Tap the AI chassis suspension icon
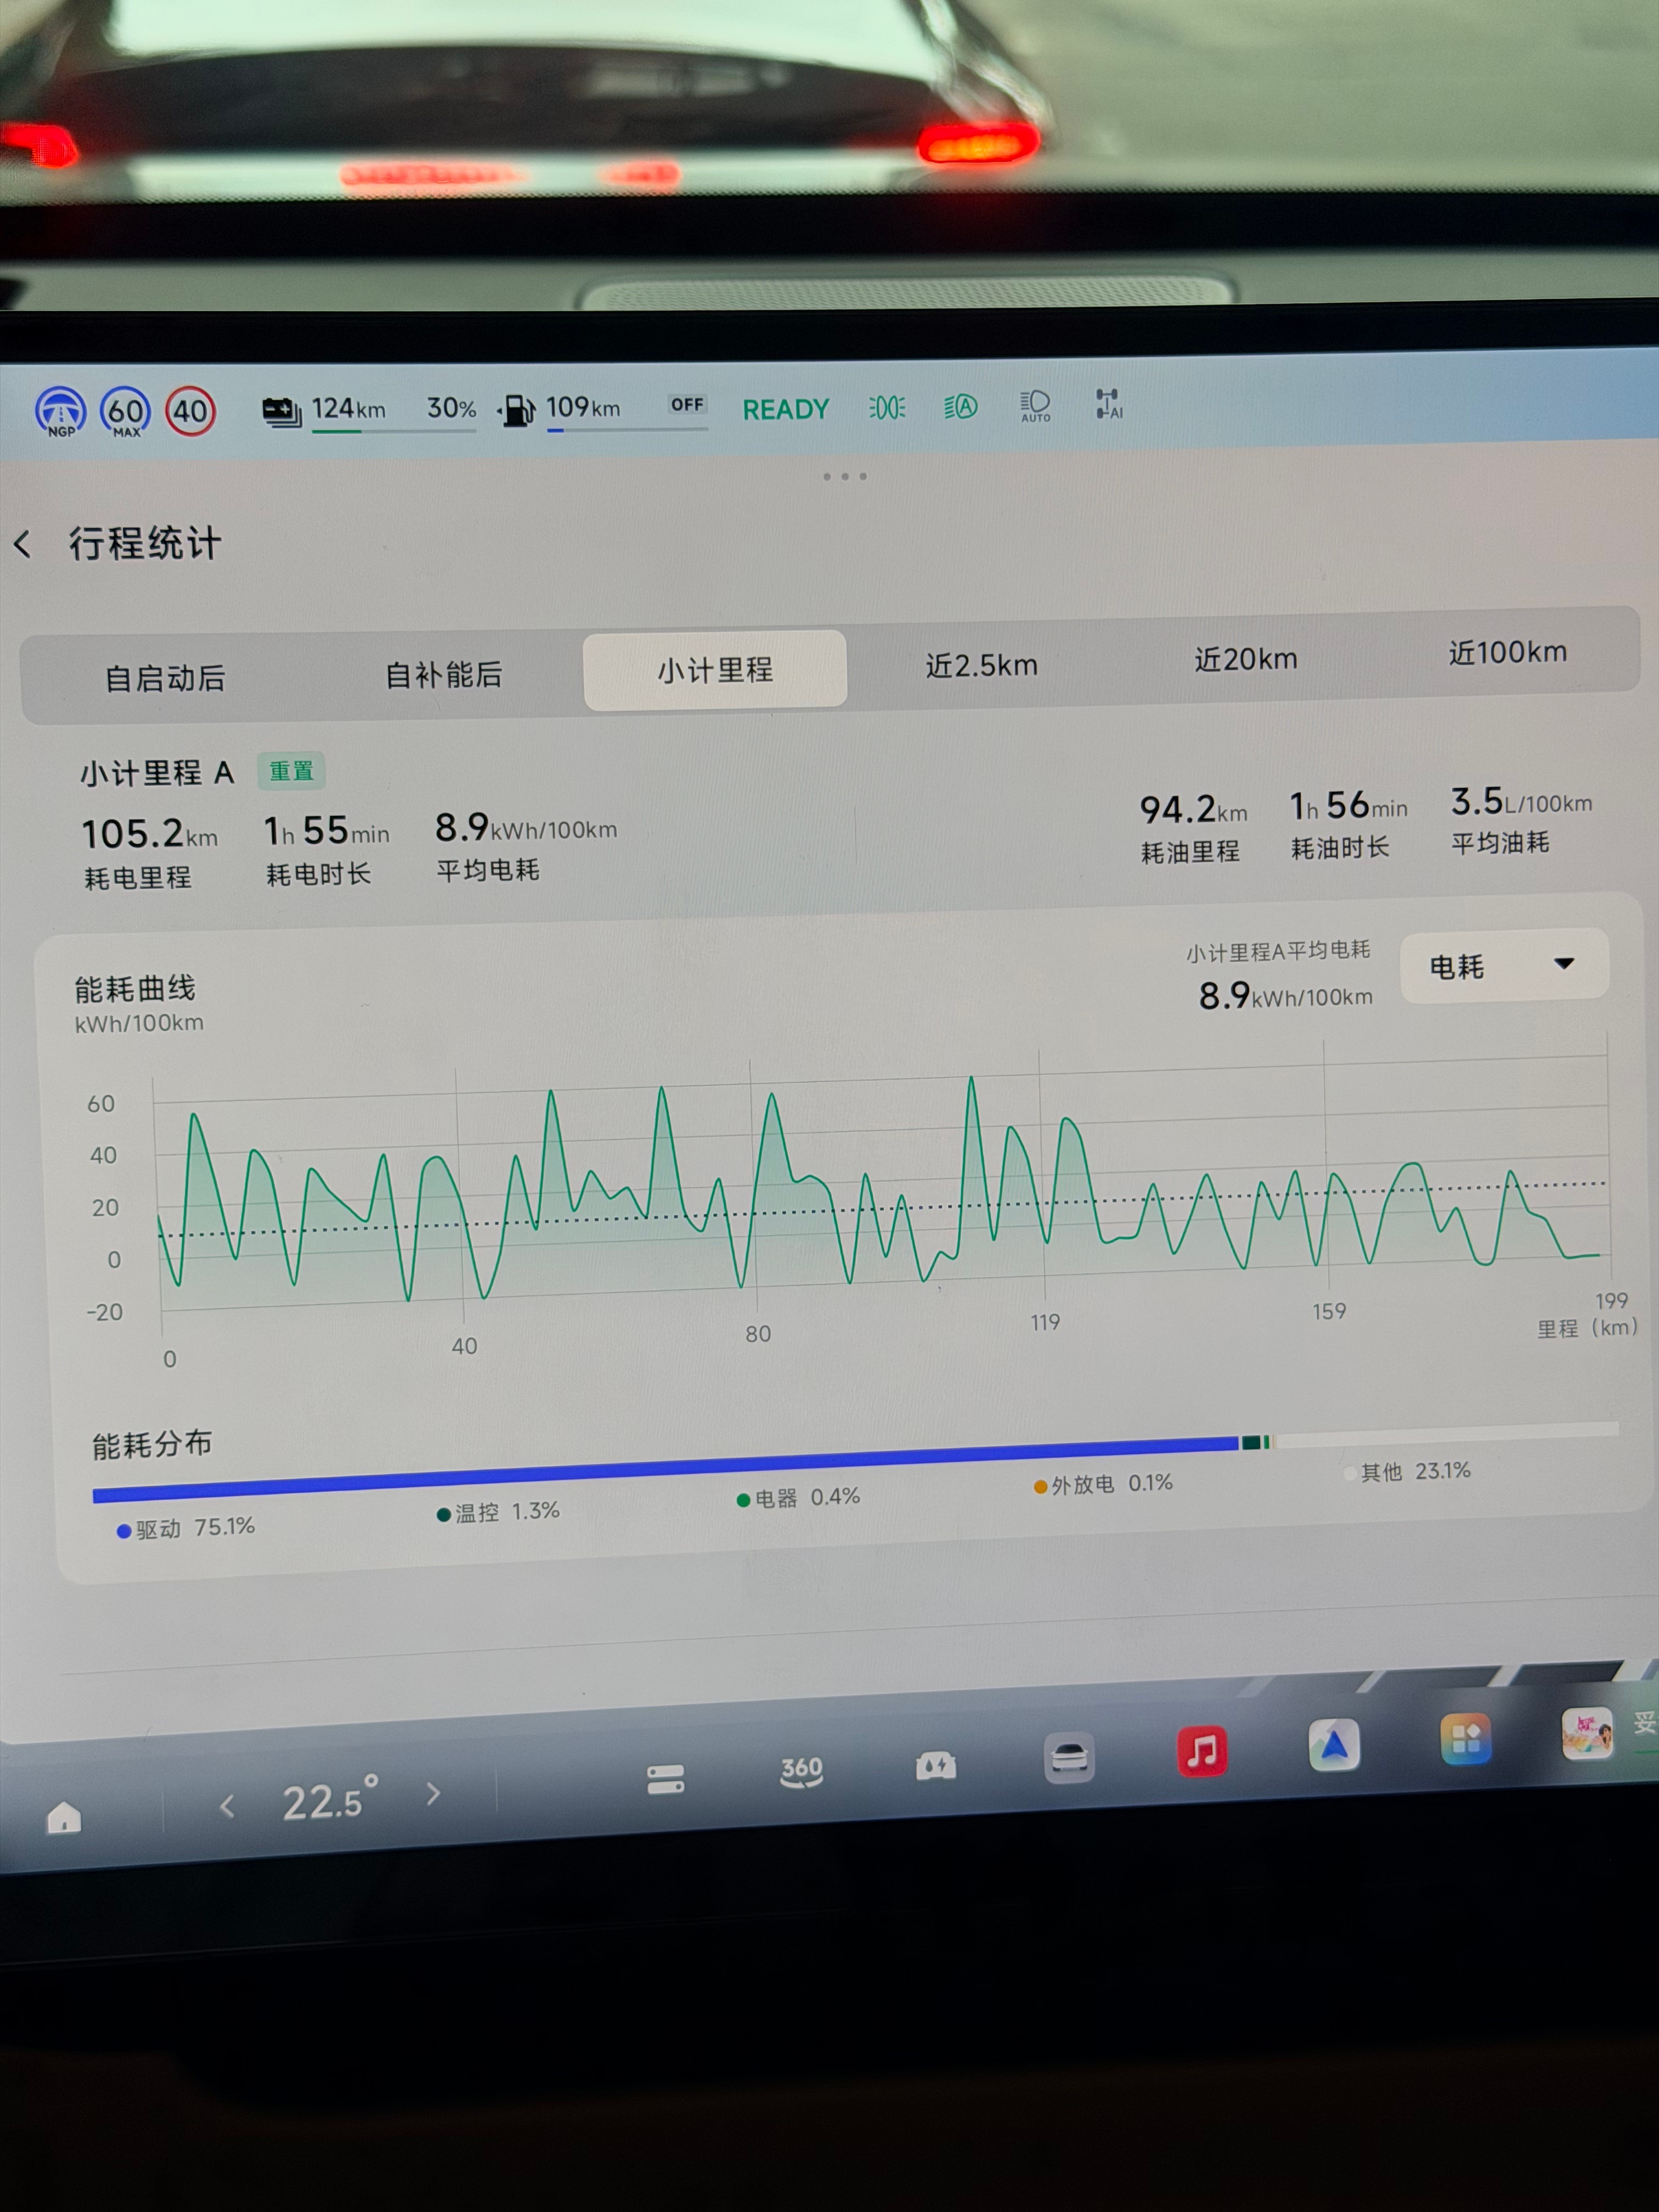 [1108, 404]
